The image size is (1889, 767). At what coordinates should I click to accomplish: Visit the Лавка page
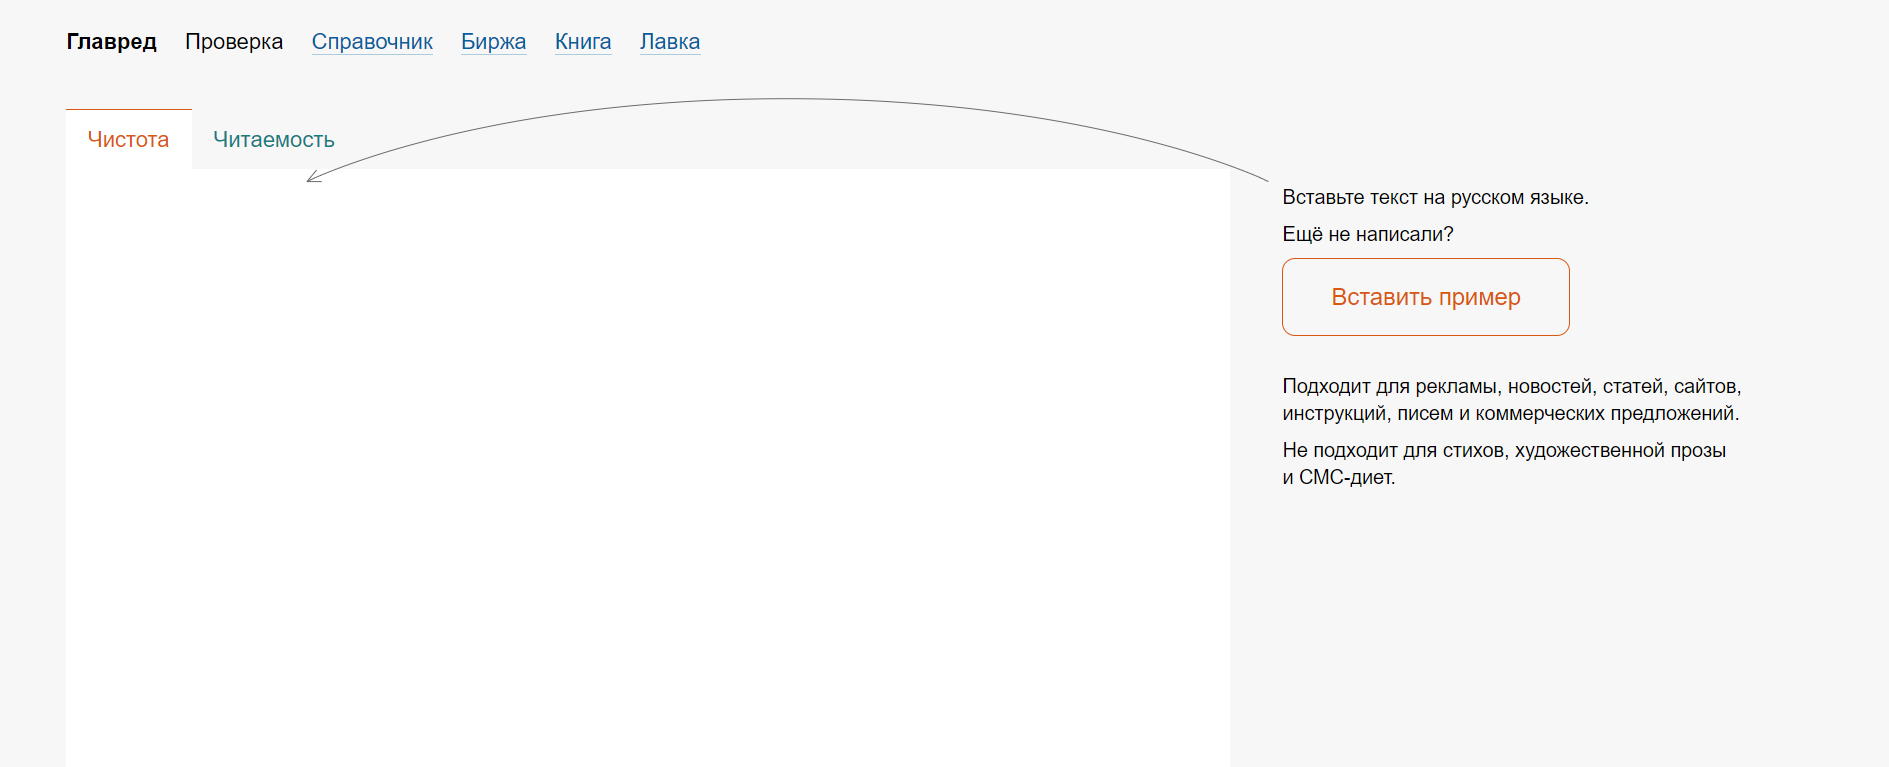tap(670, 42)
